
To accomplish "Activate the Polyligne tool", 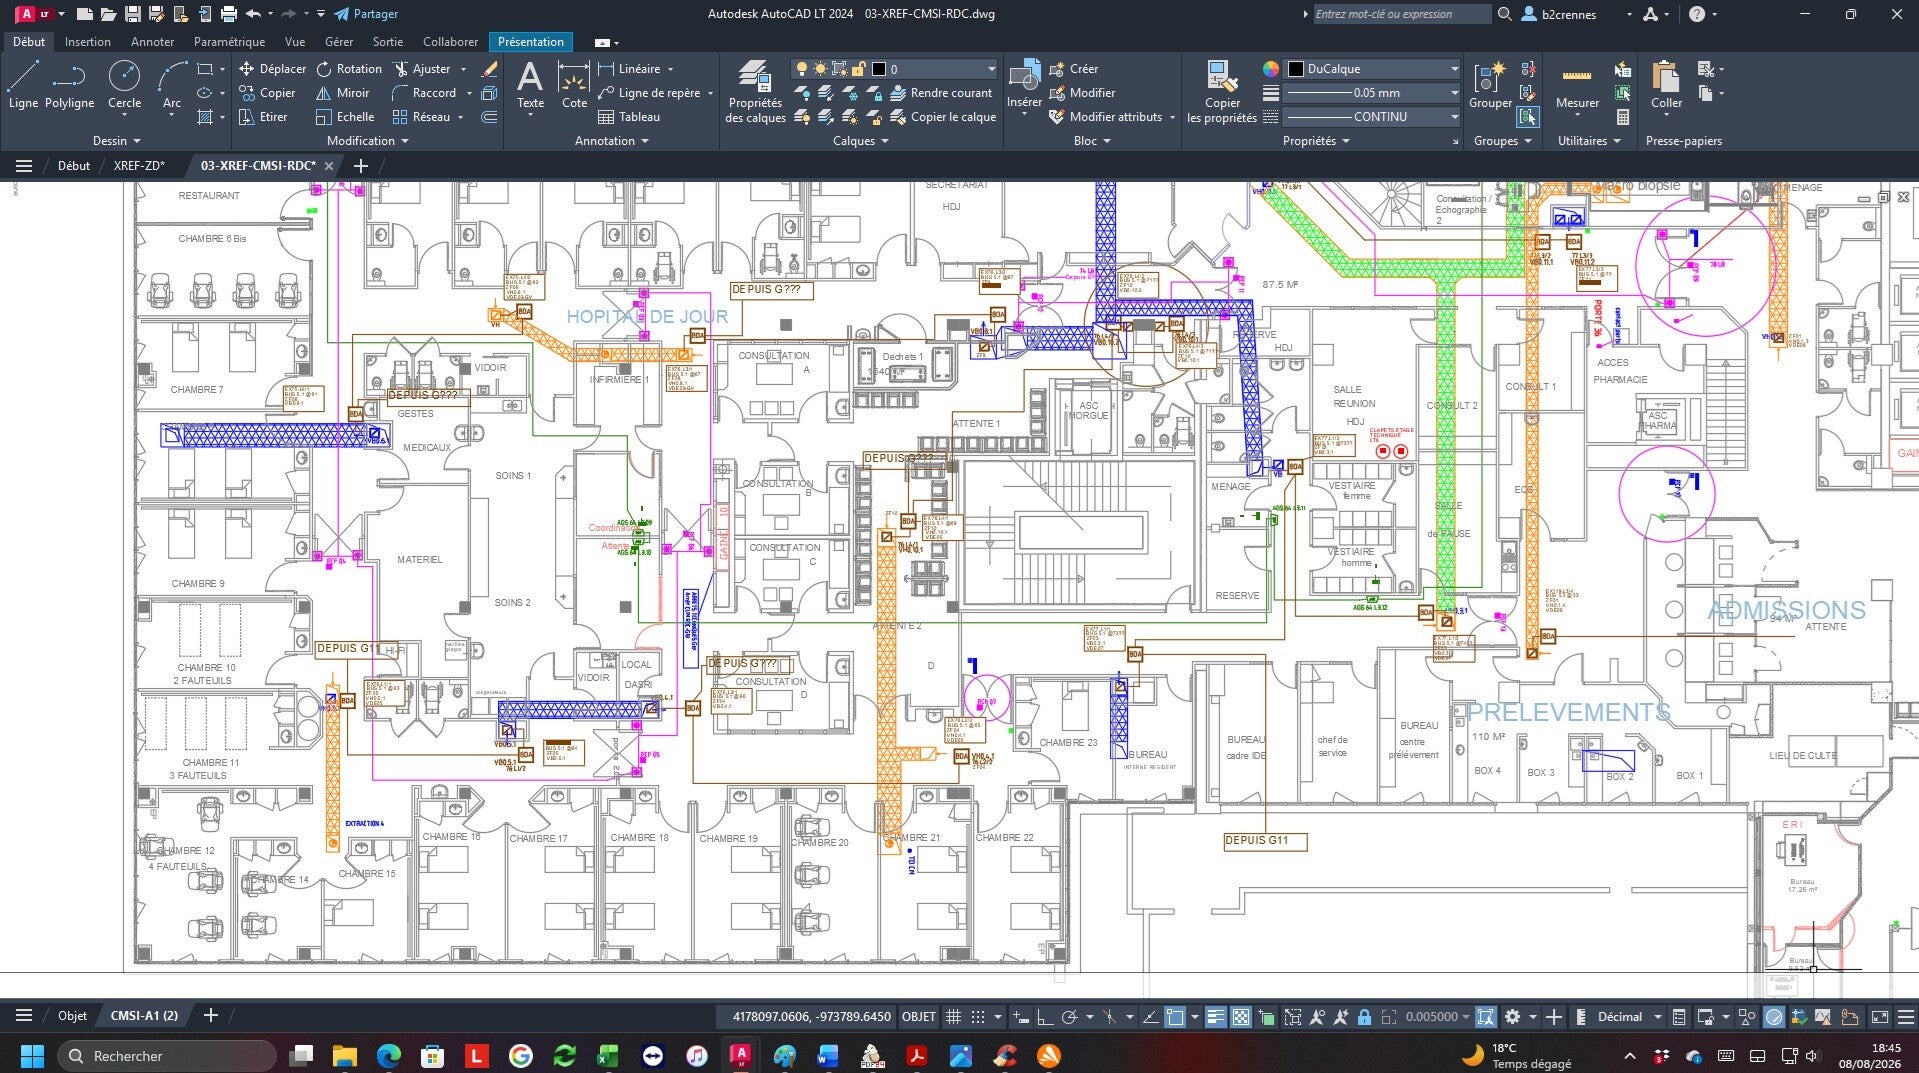I will [69, 85].
